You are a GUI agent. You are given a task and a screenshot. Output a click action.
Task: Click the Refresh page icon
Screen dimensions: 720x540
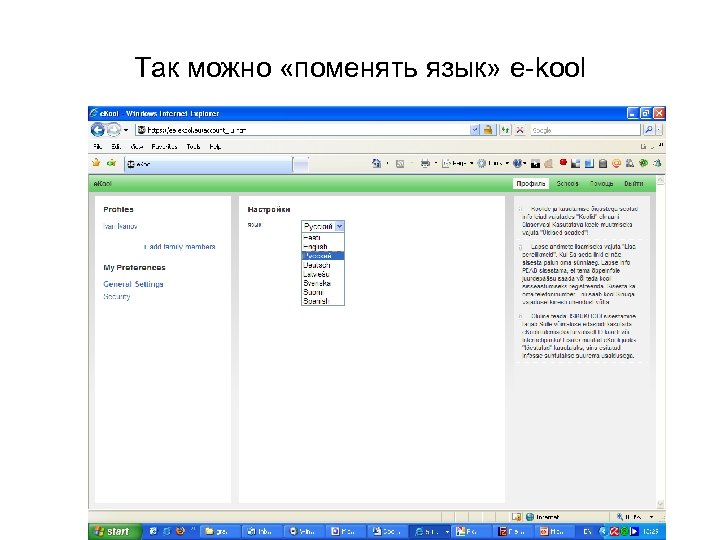point(505,130)
